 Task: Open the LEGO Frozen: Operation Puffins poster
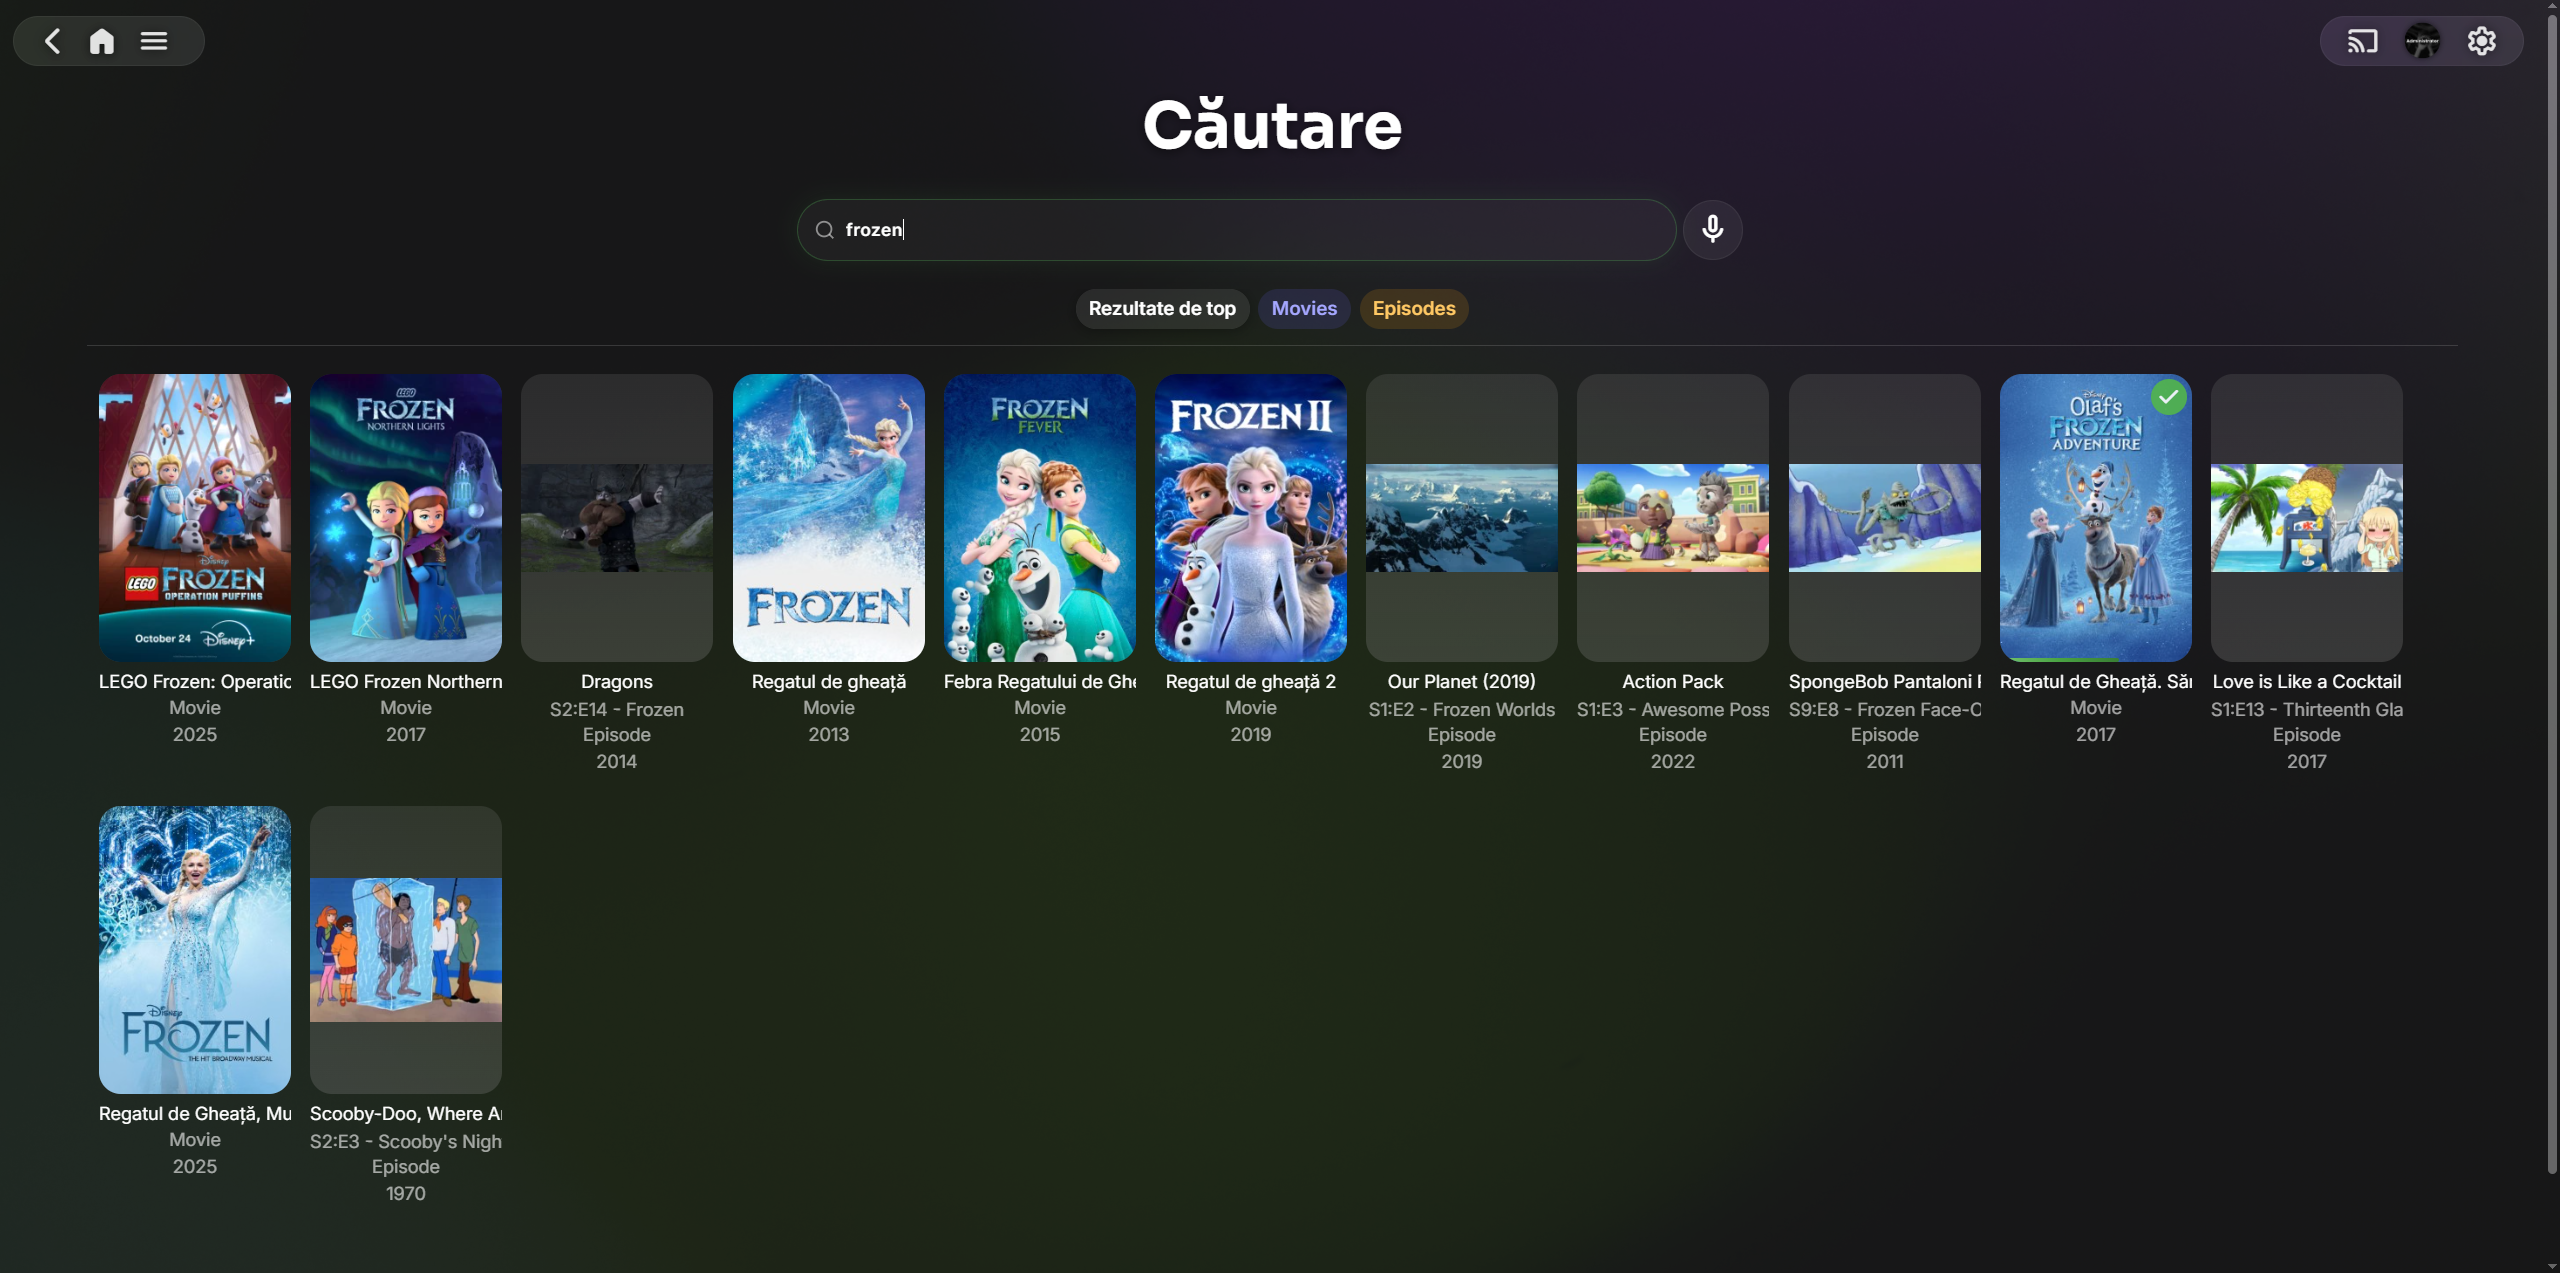tap(195, 518)
